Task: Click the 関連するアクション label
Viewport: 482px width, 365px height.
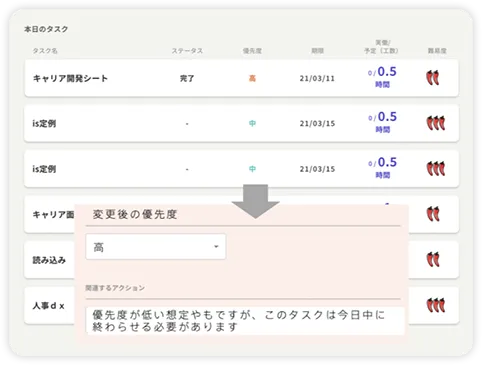Action: pyautogui.click(x=115, y=288)
